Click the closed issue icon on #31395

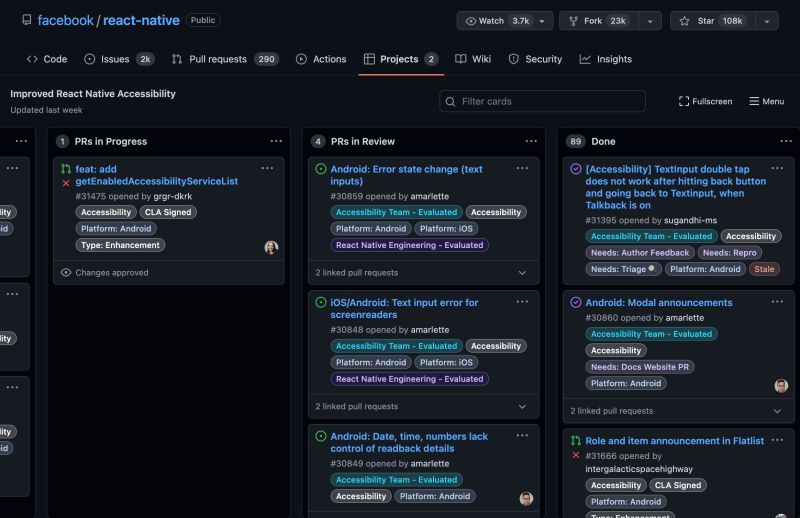[x=576, y=169]
